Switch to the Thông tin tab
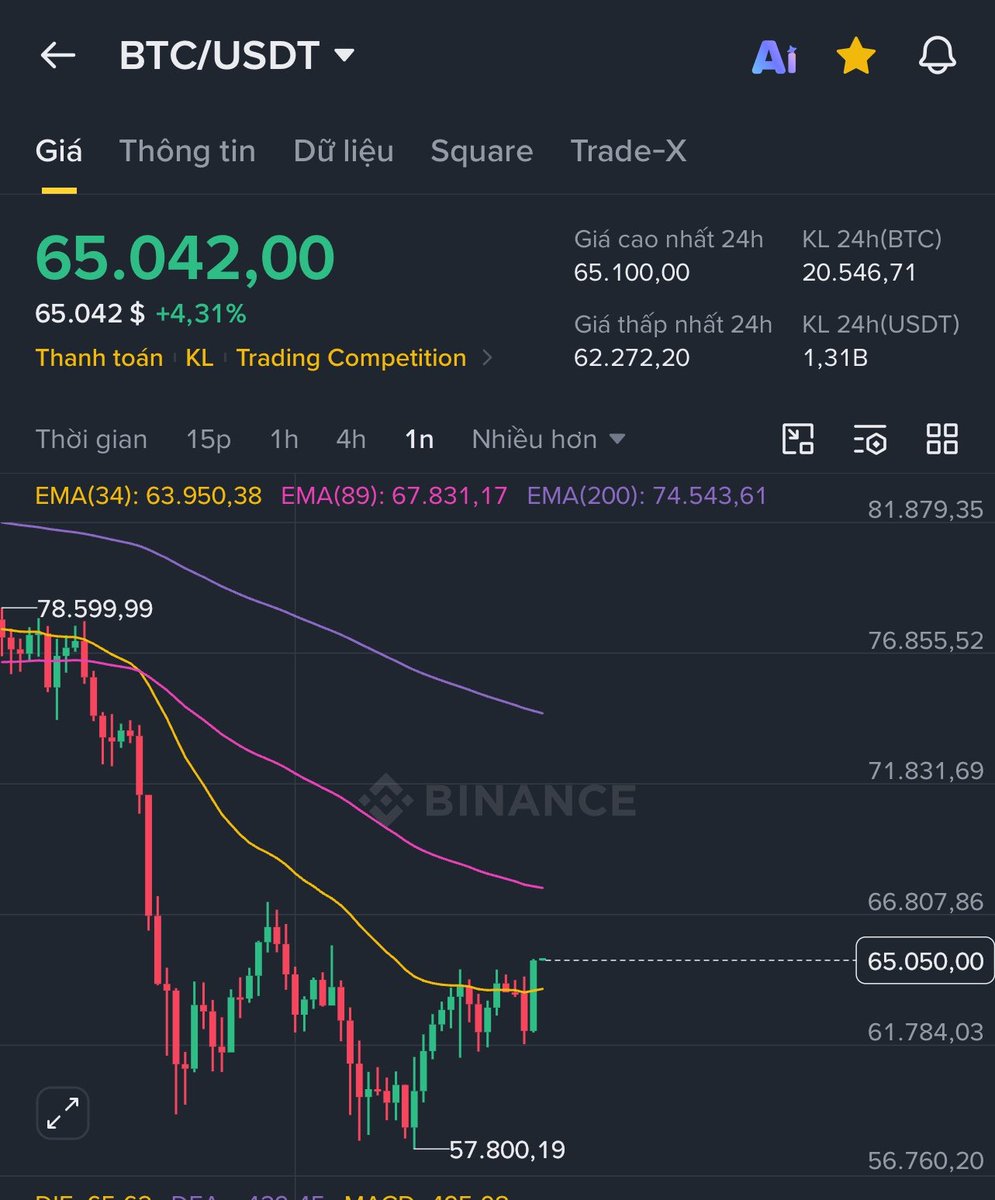Image resolution: width=995 pixels, height=1200 pixels. click(187, 151)
